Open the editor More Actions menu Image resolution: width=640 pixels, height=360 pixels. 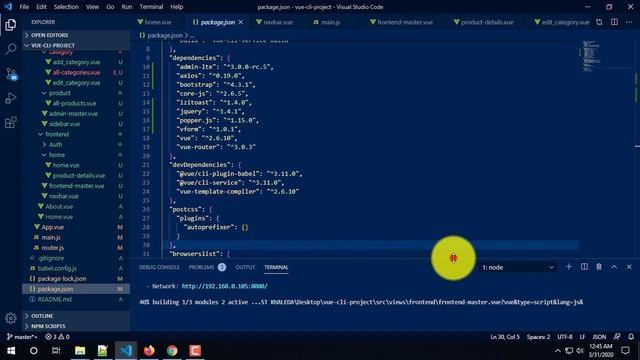coord(629,22)
